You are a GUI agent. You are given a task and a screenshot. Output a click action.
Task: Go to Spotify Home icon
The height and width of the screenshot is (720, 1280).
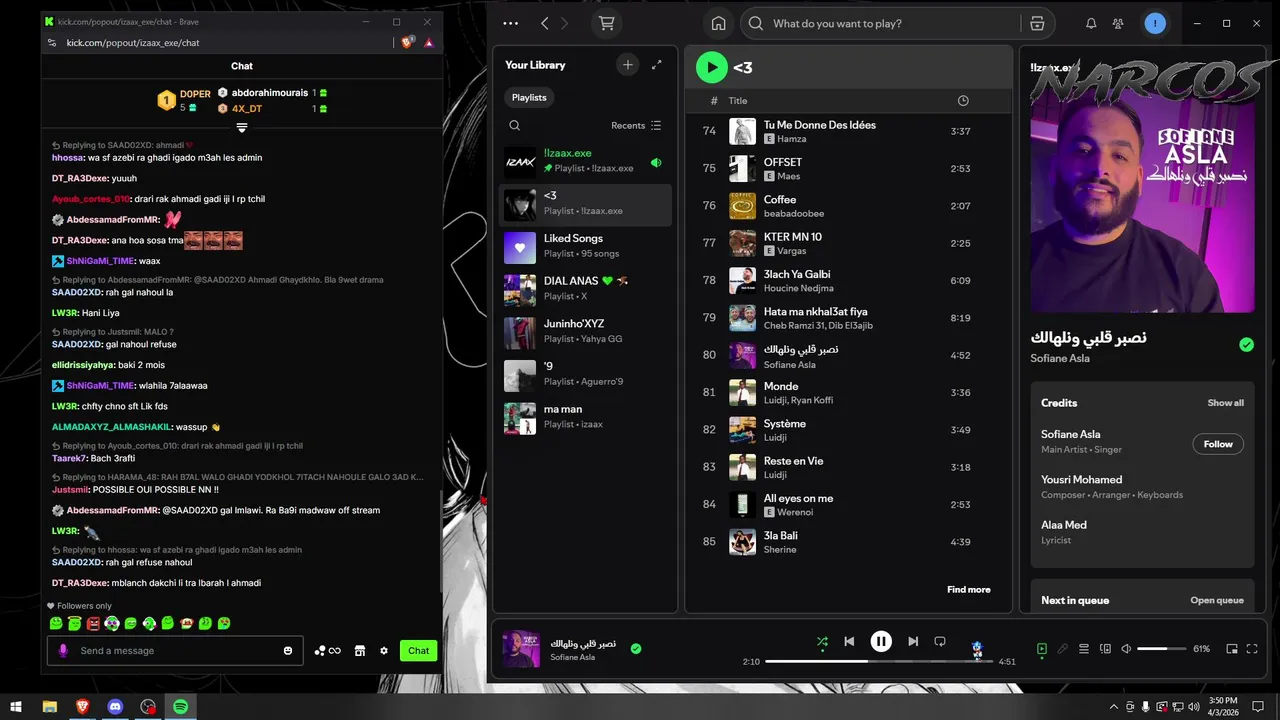pos(718,23)
